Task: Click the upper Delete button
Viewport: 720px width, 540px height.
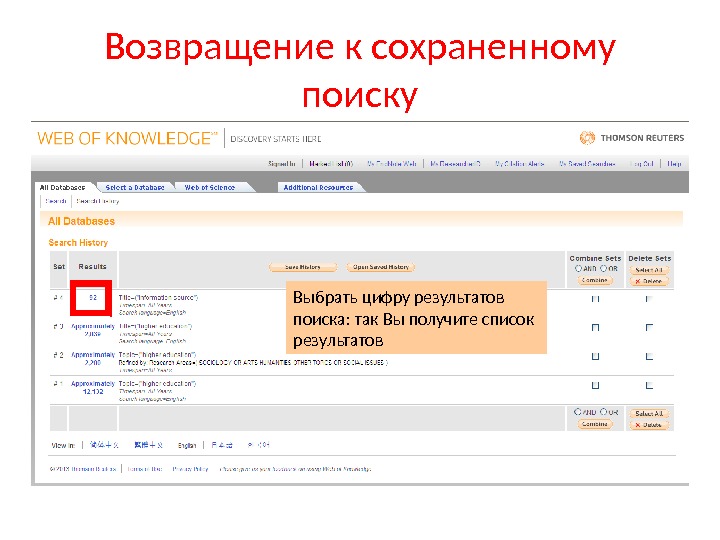Action: point(649,281)
